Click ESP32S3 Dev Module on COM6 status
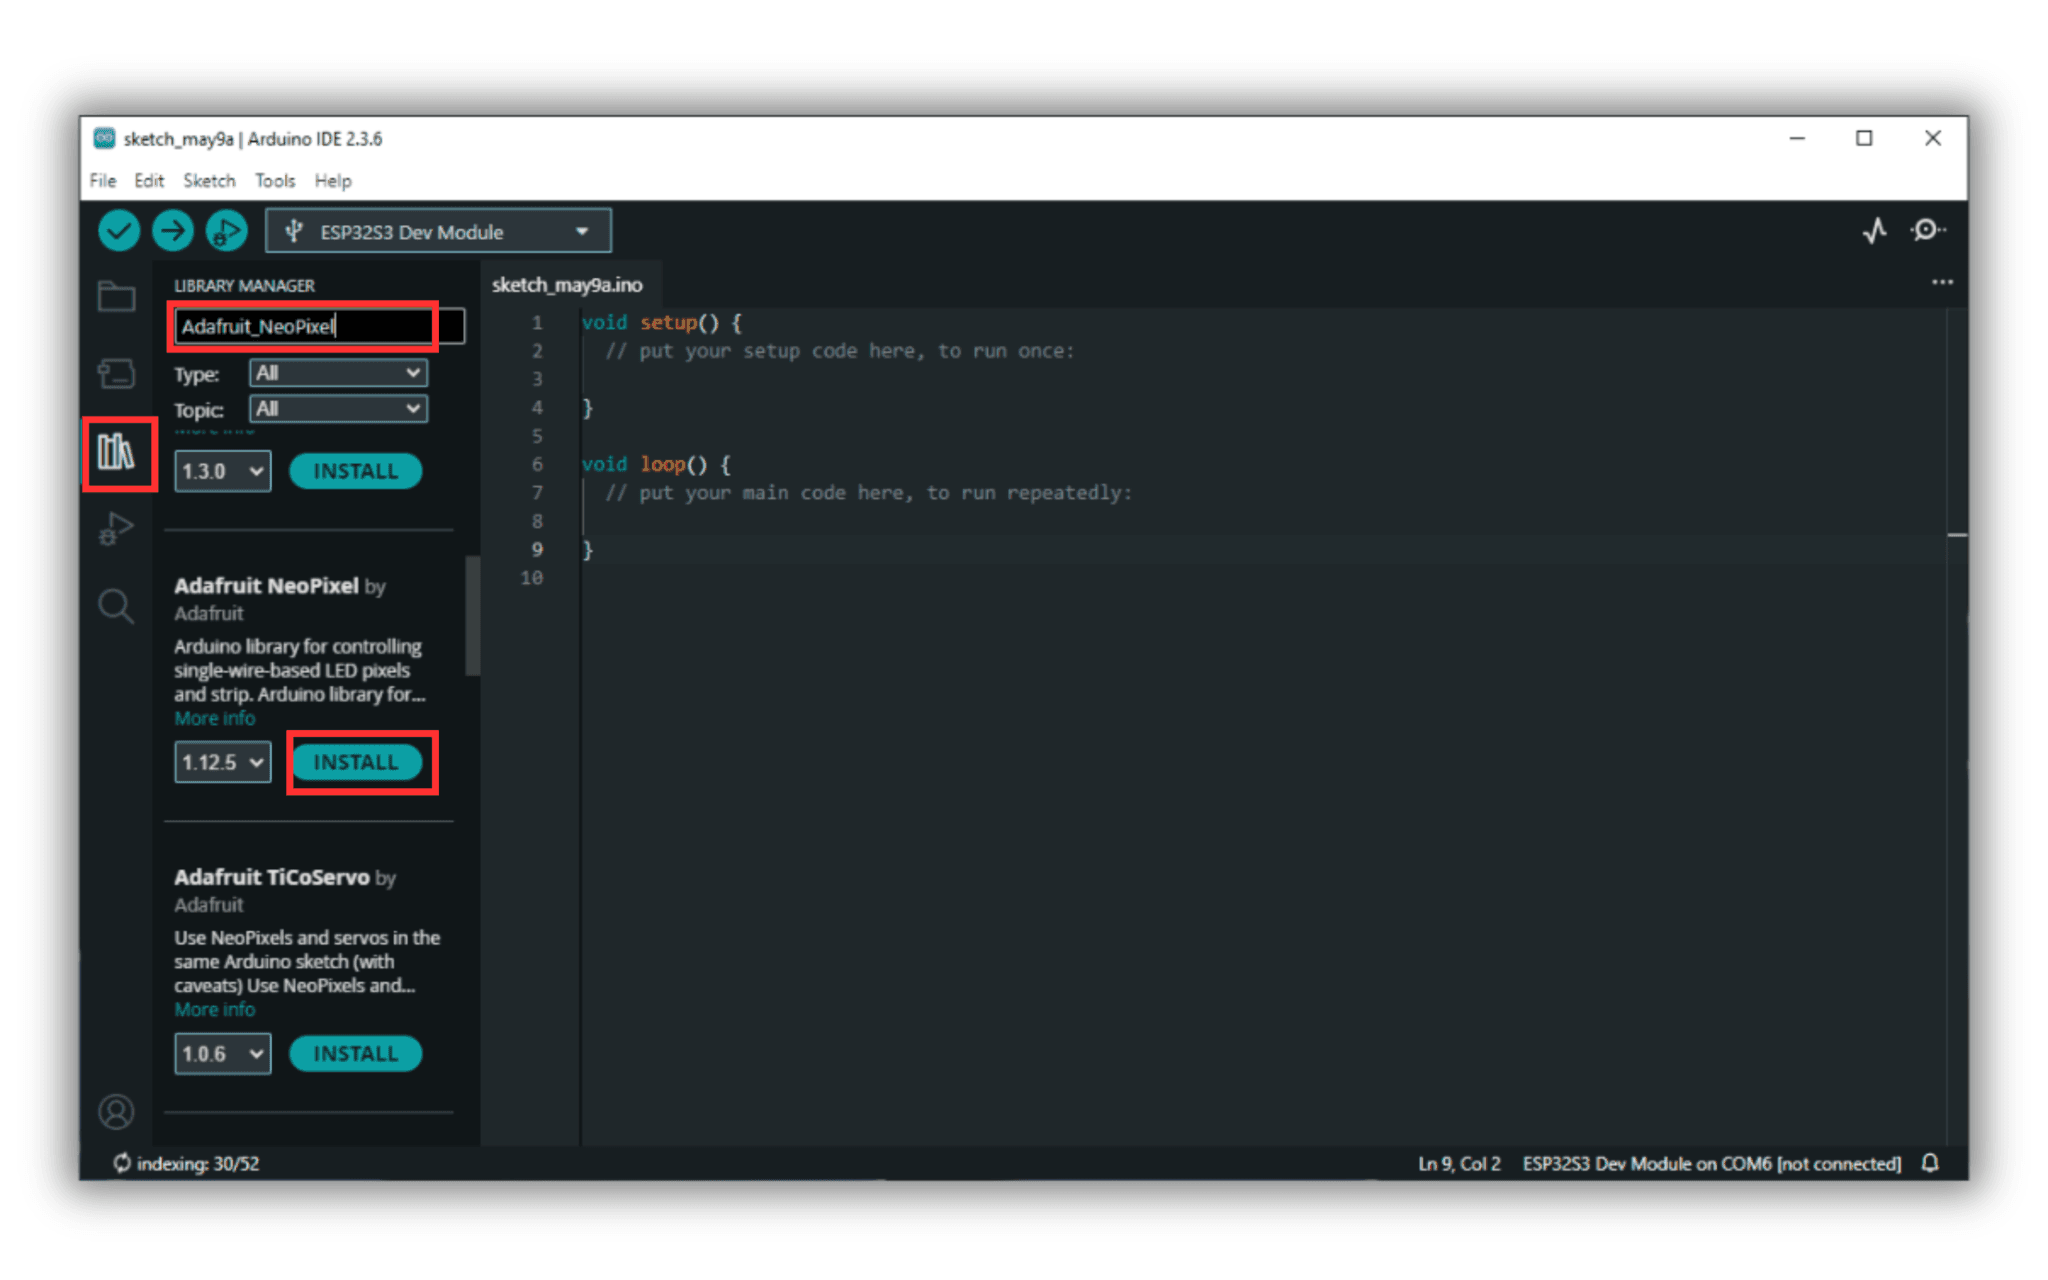 click(x=1711, y=1164)
